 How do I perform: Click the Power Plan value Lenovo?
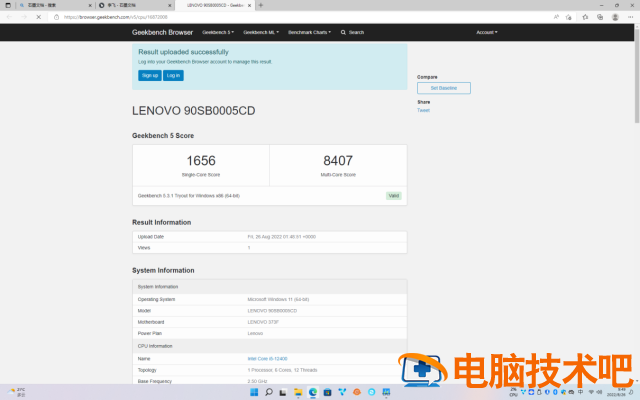pos(255,333)
